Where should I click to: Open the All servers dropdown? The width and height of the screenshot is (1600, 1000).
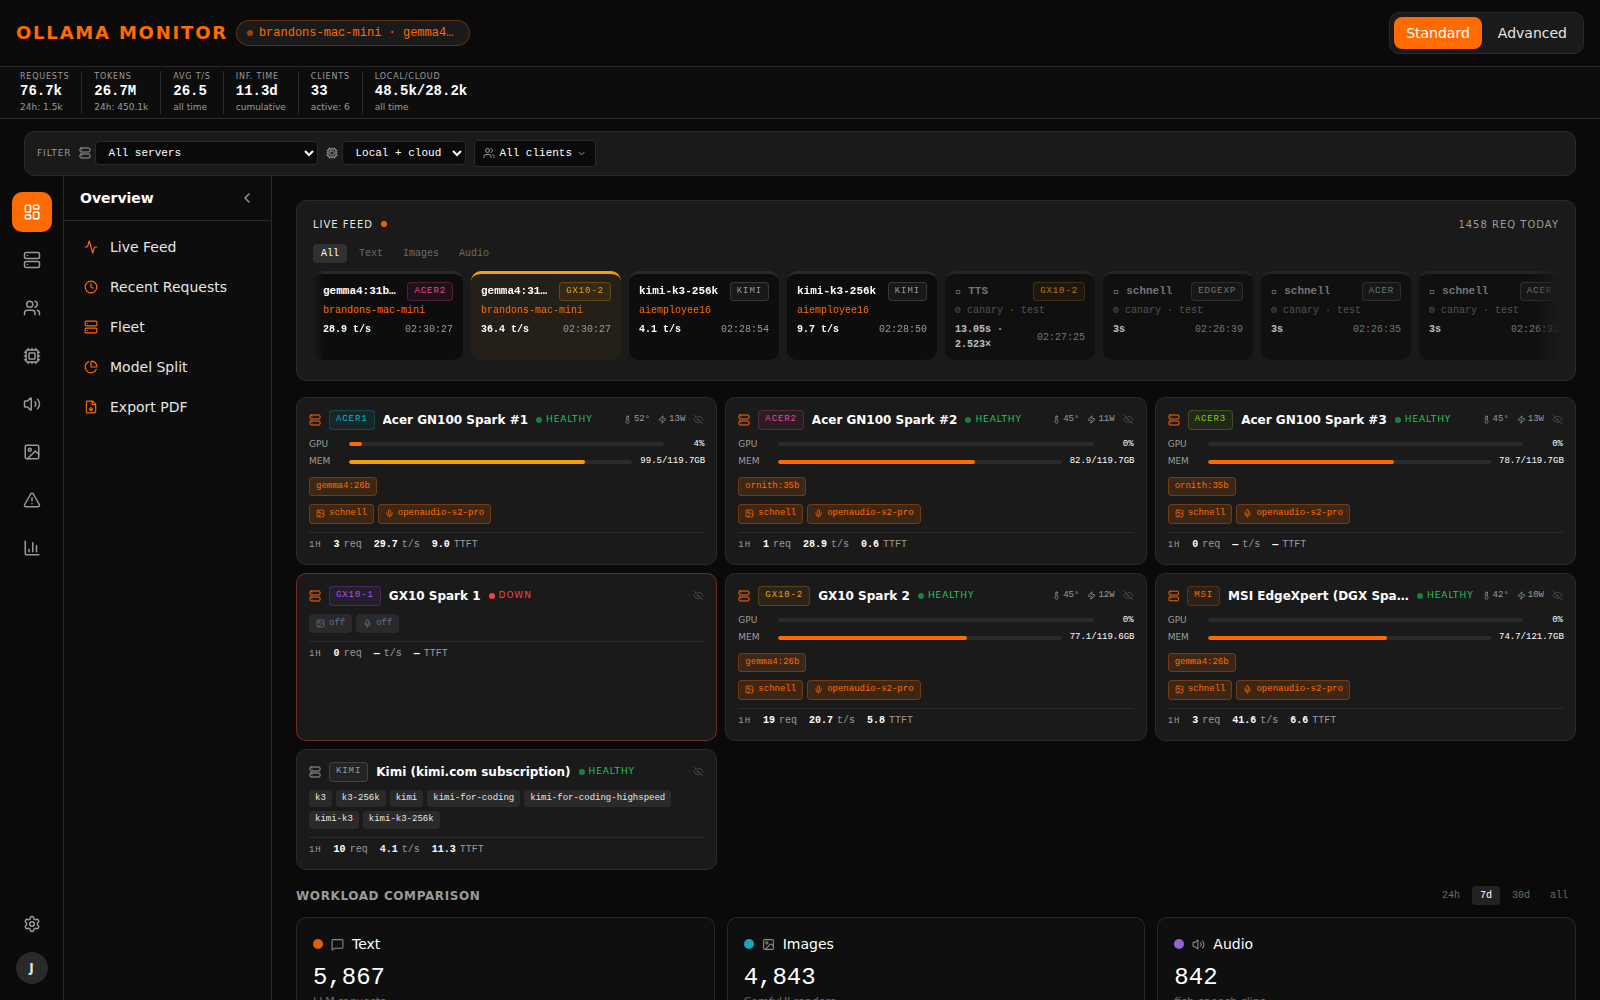pyautogui.click(x=208, y=153)
